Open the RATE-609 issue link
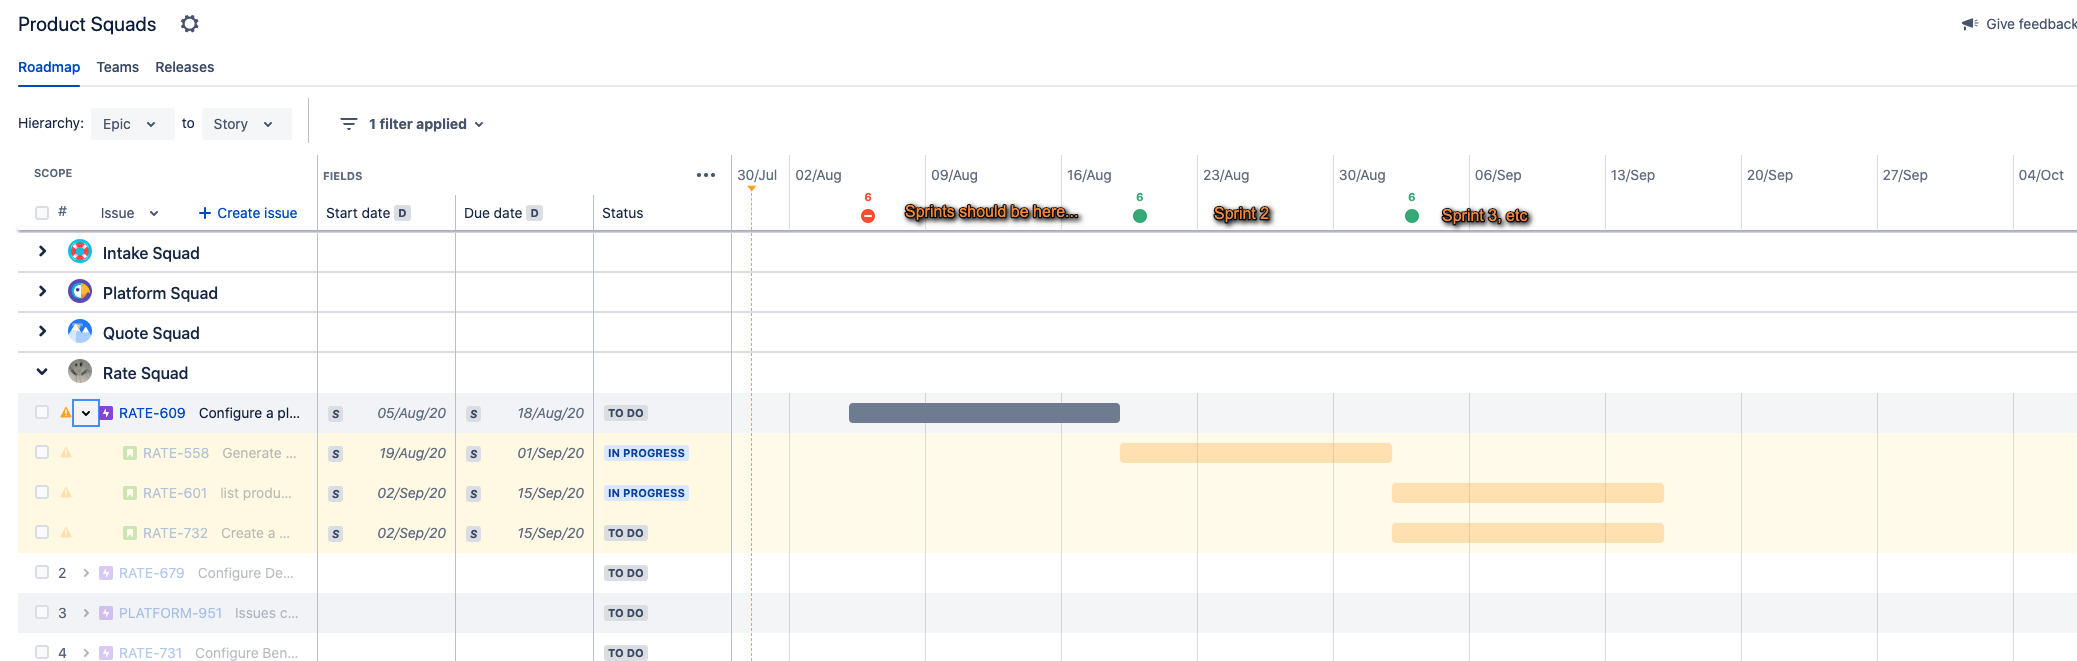Viewport: 2077px width, 661px height. (152, 413)
